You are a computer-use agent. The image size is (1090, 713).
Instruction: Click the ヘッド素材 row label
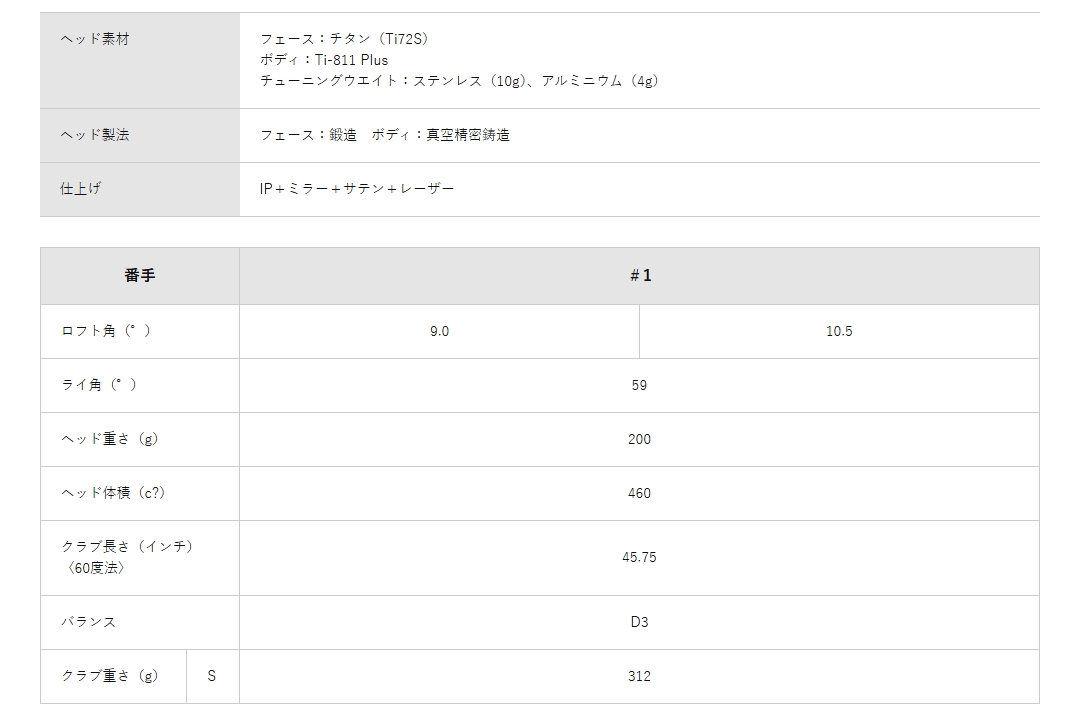(95, 39)
